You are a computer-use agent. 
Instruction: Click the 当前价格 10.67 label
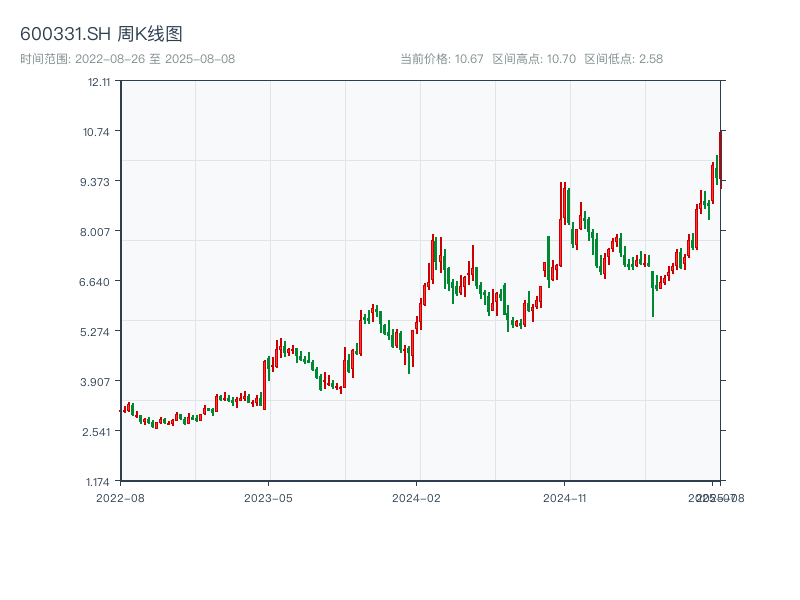click(441, 59)
